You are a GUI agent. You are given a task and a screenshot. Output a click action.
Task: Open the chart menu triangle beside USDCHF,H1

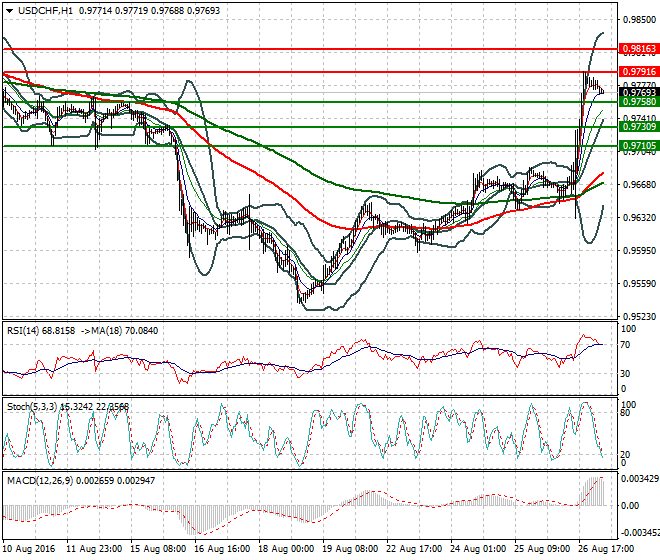click(x=10, y=11)
